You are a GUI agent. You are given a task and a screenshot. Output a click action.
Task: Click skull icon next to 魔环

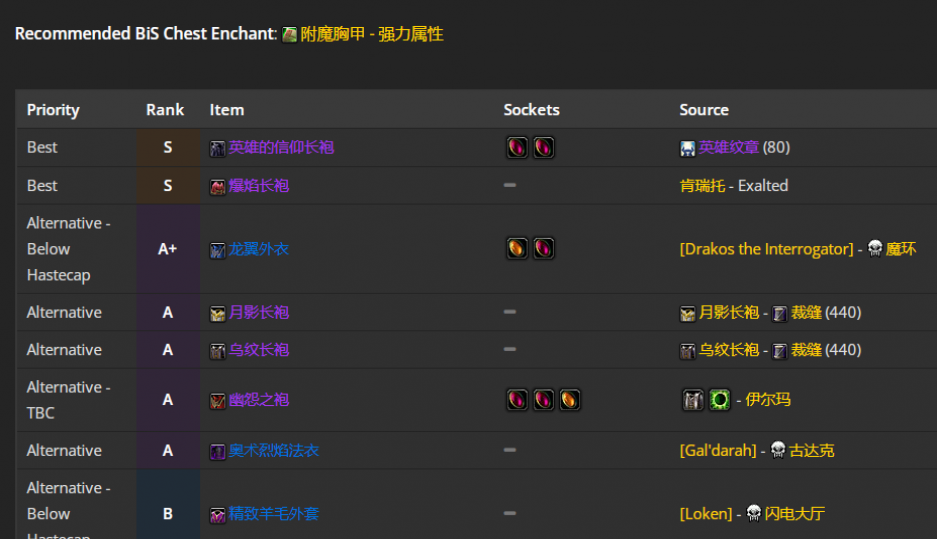click(x=875, y=249)
